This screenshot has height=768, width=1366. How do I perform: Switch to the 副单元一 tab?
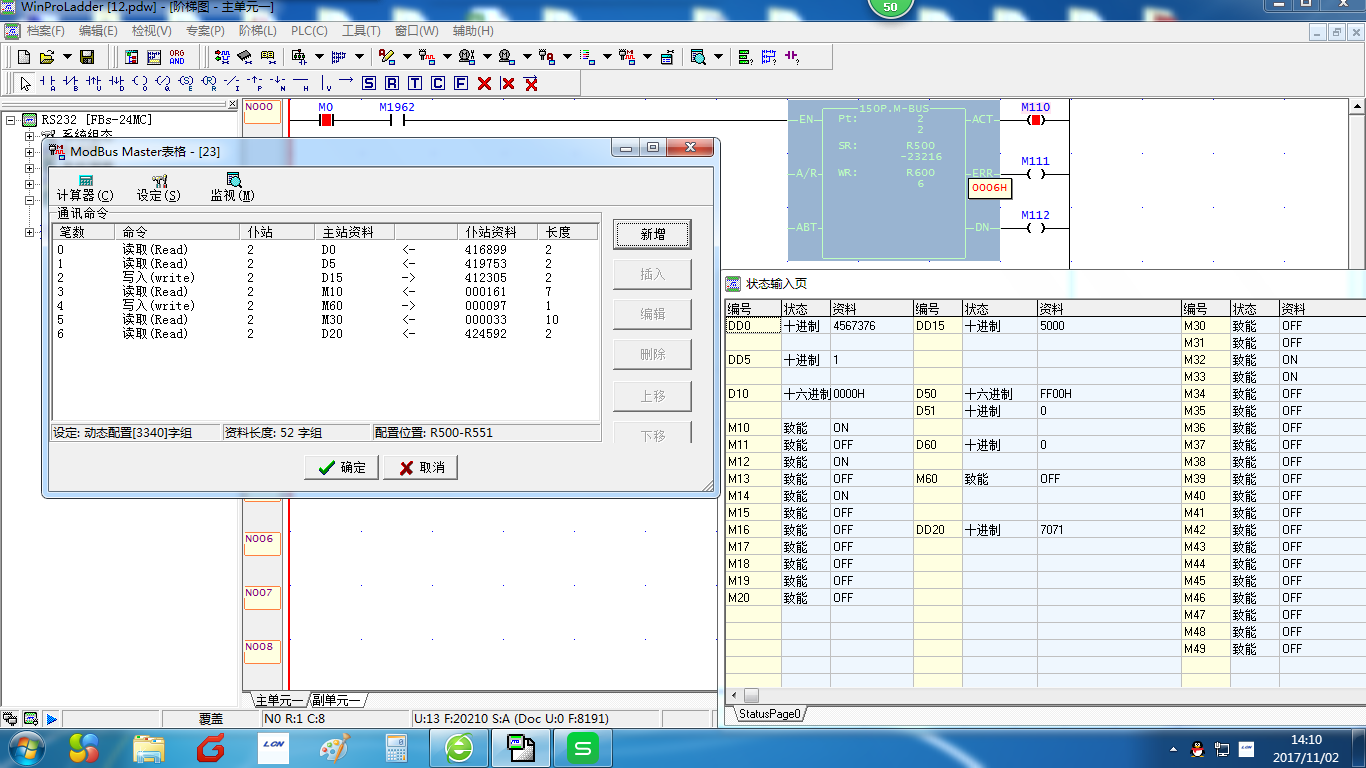337,700
